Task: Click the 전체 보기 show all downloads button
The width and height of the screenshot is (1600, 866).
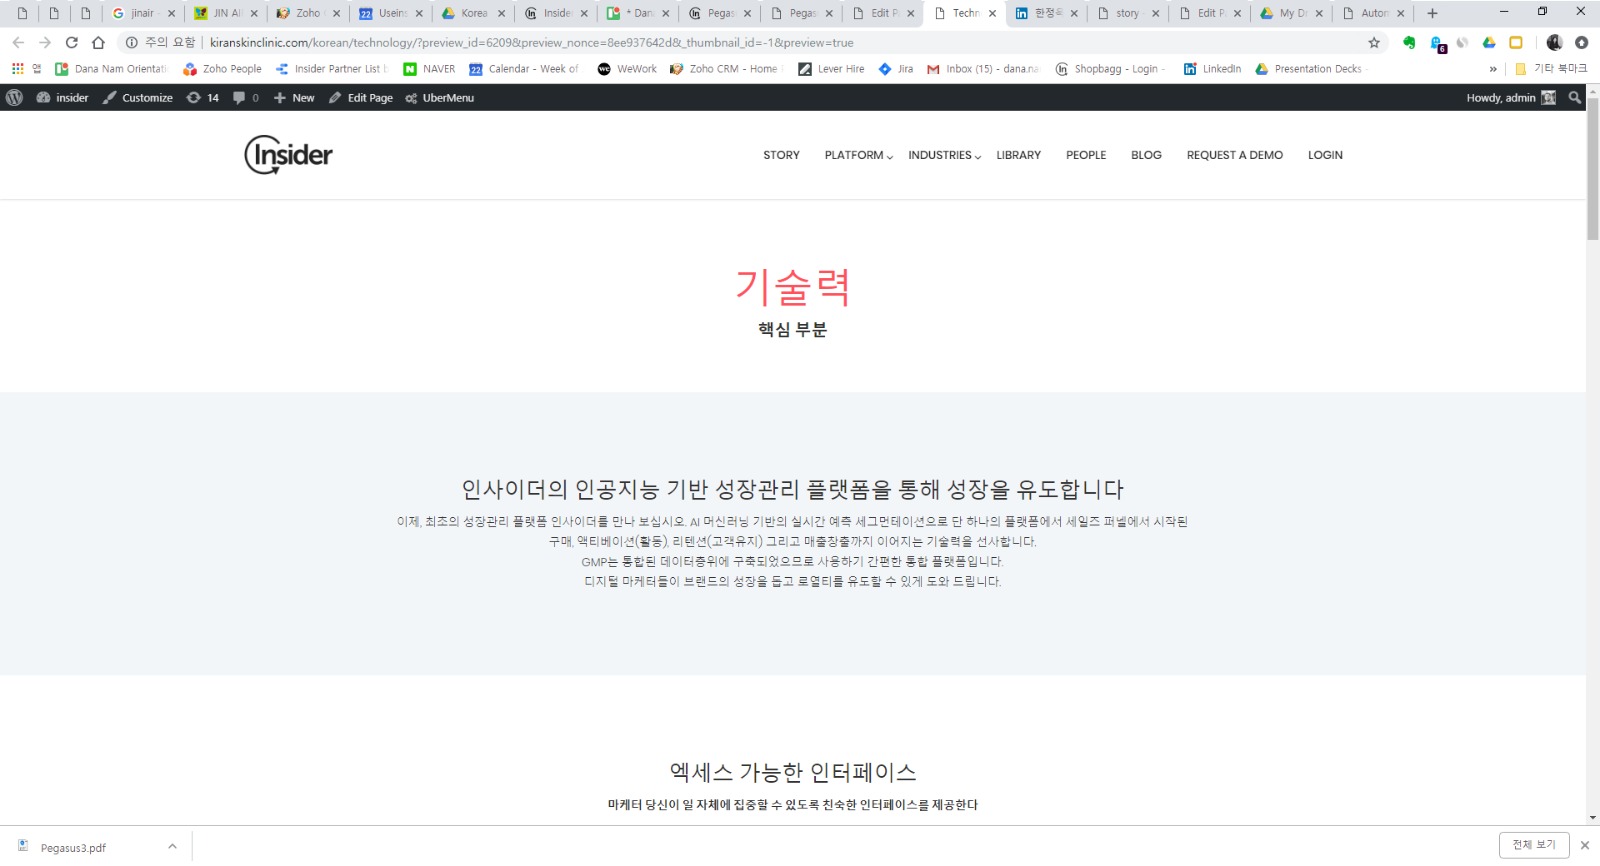Action: coord(1533,845)
